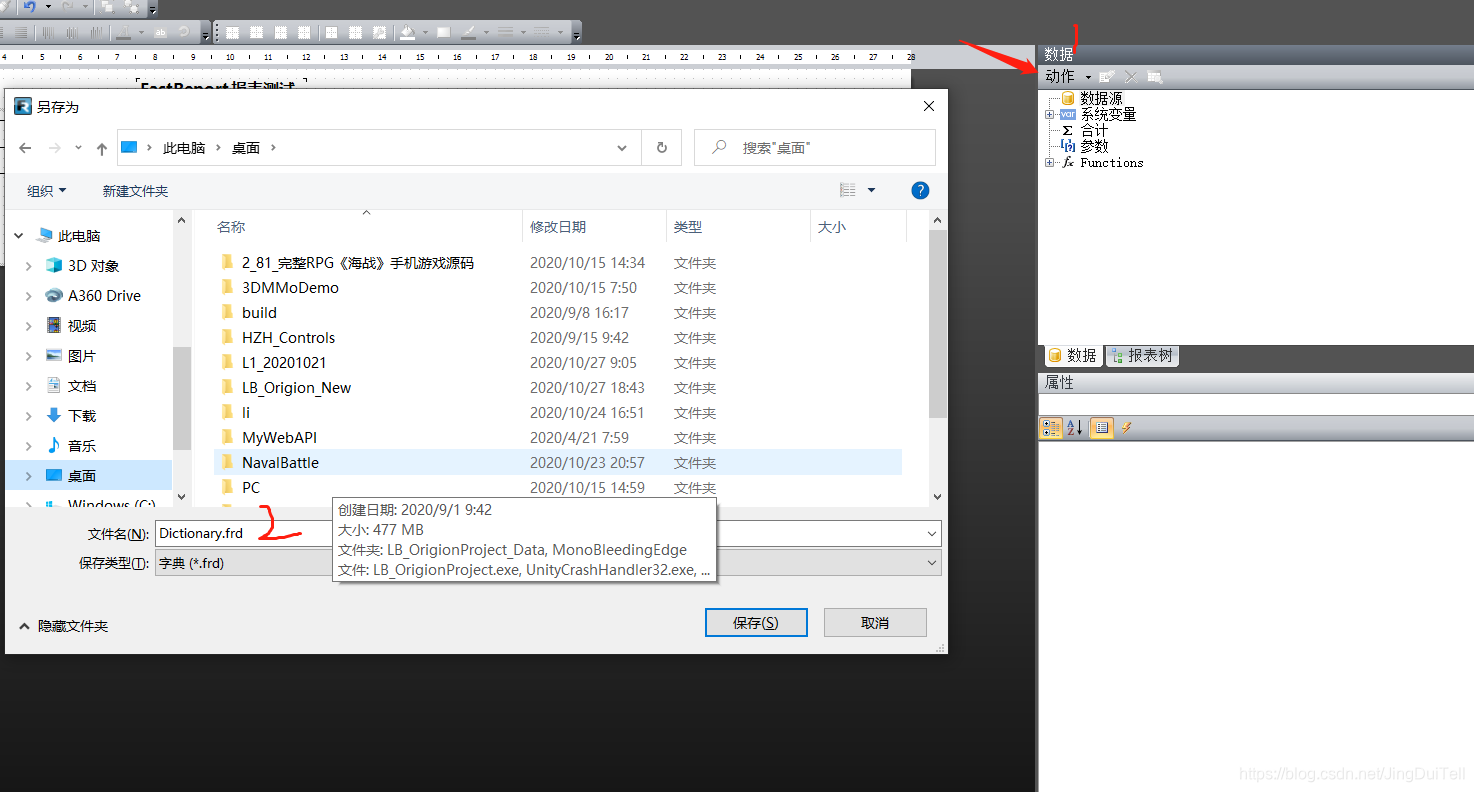This screenshot has width=1474, height=792.
Task: Click the border editor wrench icon
Action: (379, 32)
